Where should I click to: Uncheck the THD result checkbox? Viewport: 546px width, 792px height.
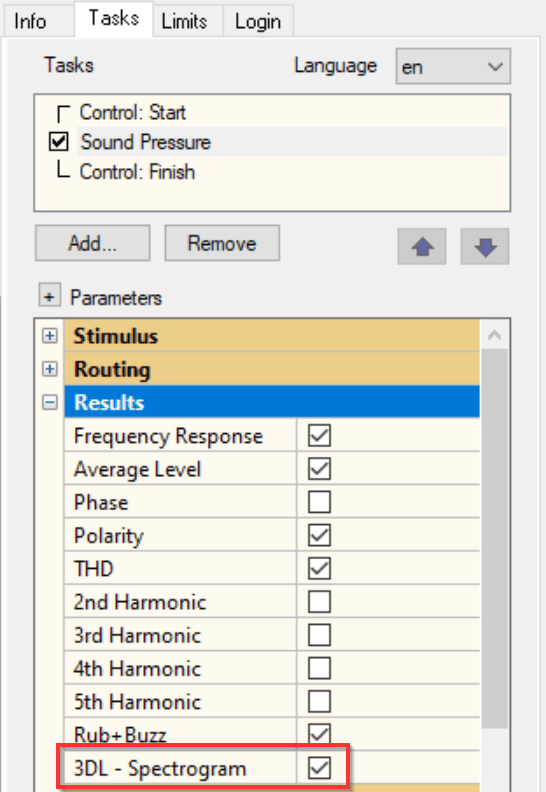pos(319,569)
